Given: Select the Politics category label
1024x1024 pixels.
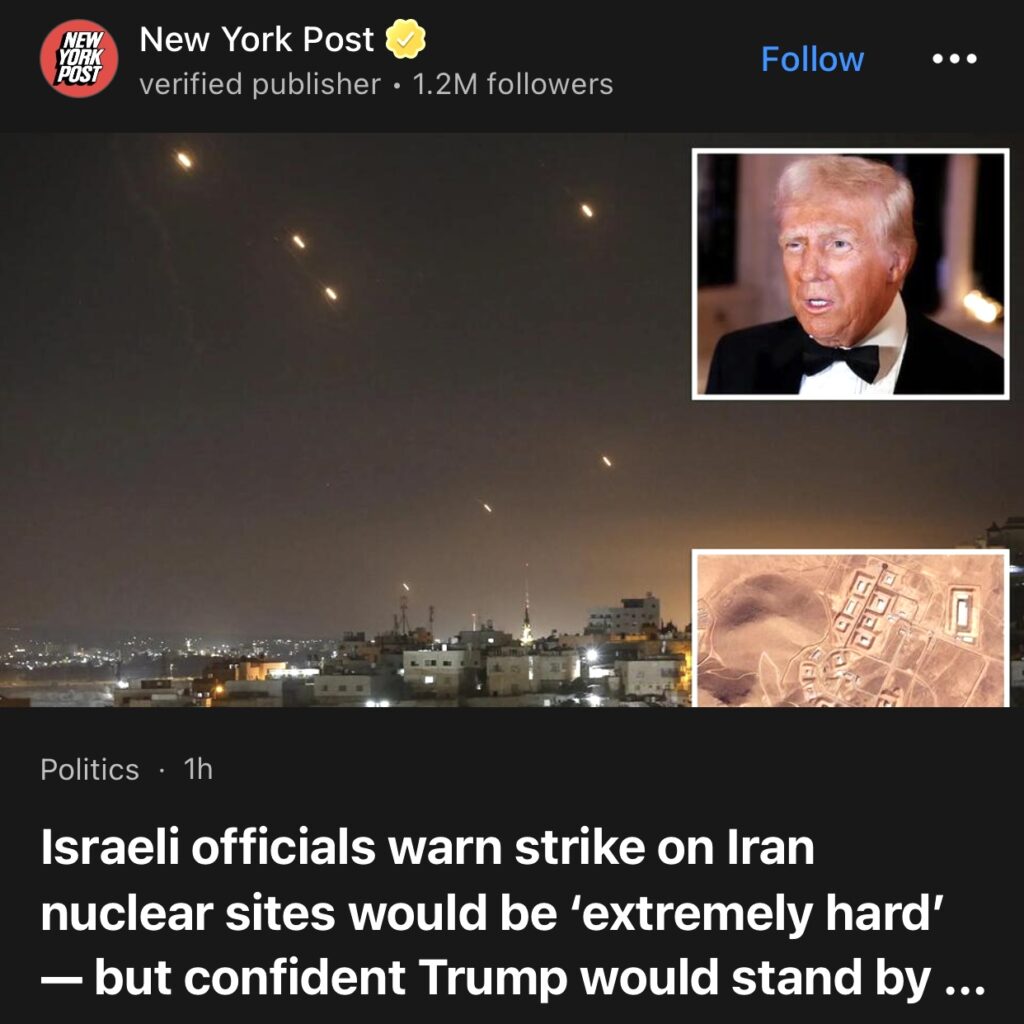Looking at the screenshot, I should pyautogui.click(x=89, y=769).
